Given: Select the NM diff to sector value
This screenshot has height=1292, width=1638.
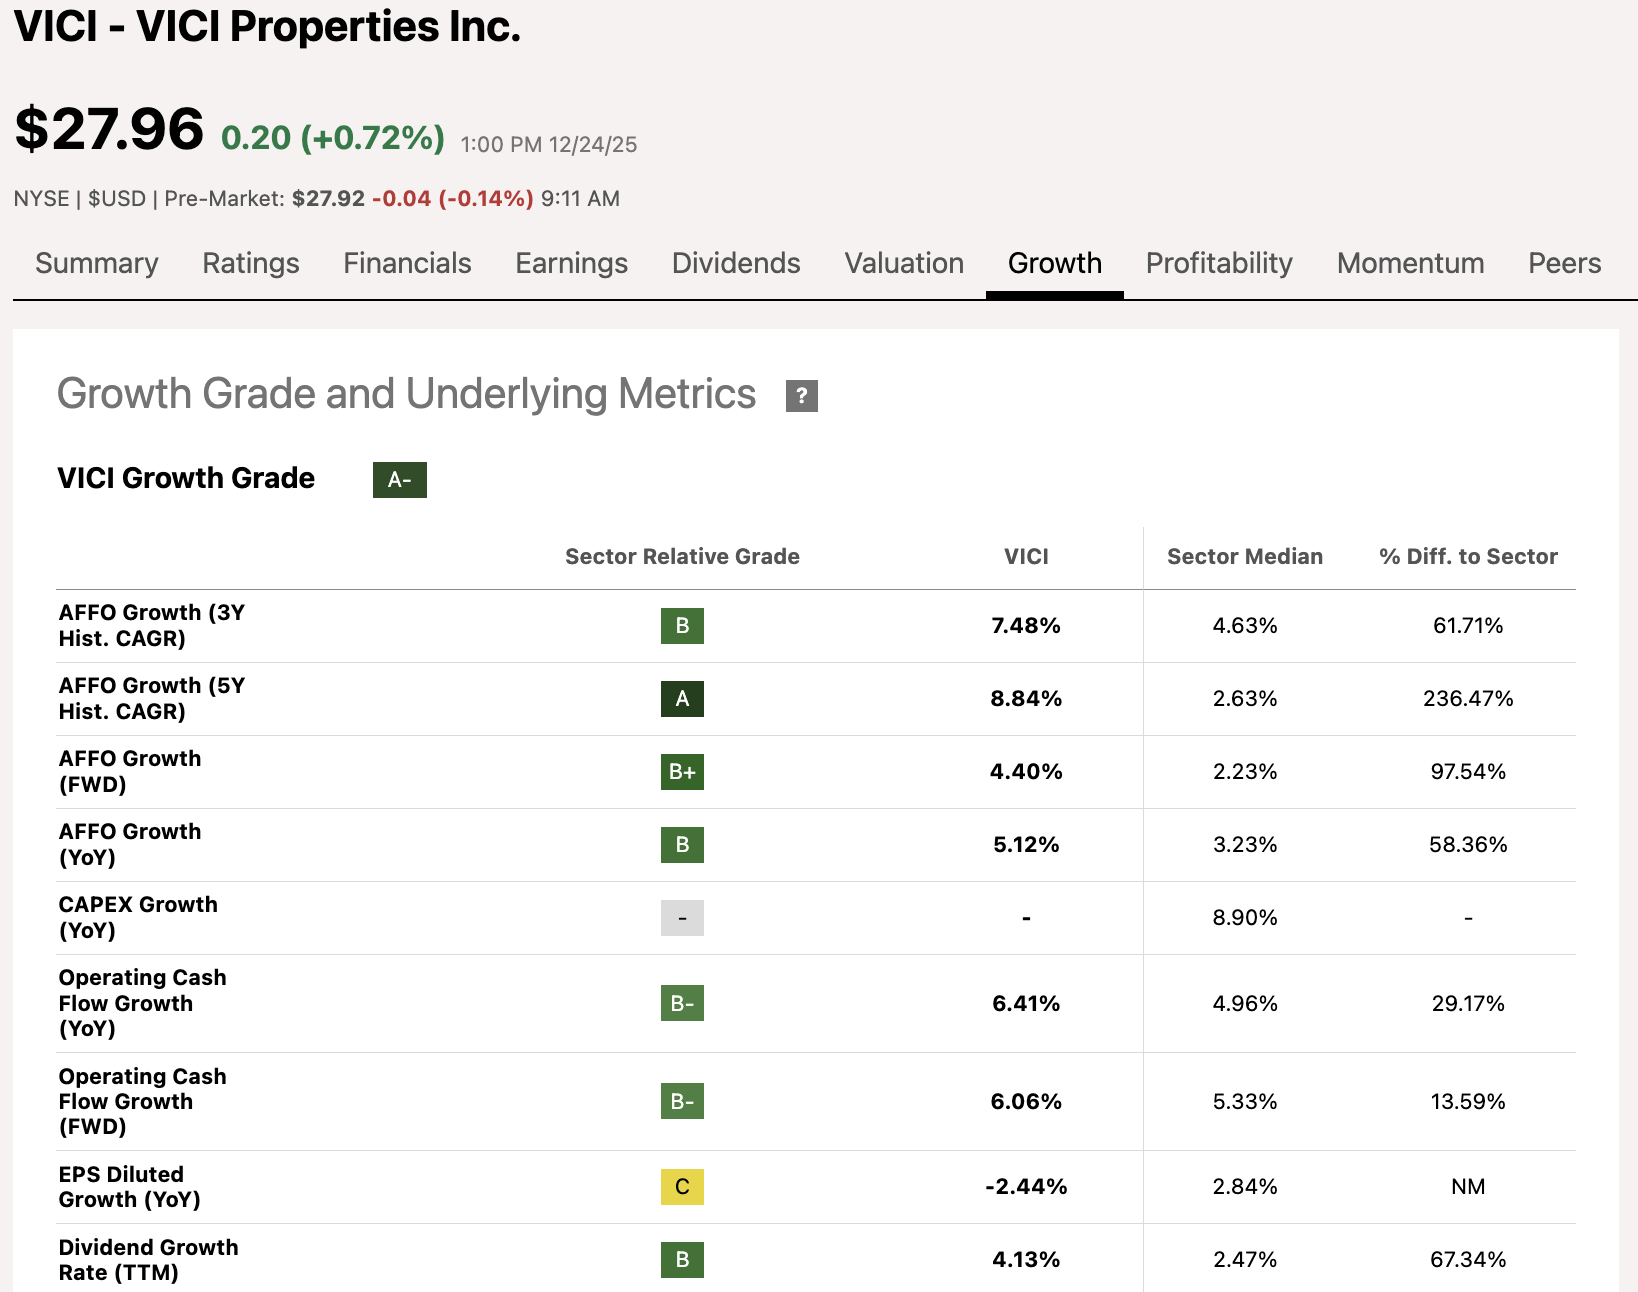Looking at the screenshot, I should click(x=1468, y=1187).
